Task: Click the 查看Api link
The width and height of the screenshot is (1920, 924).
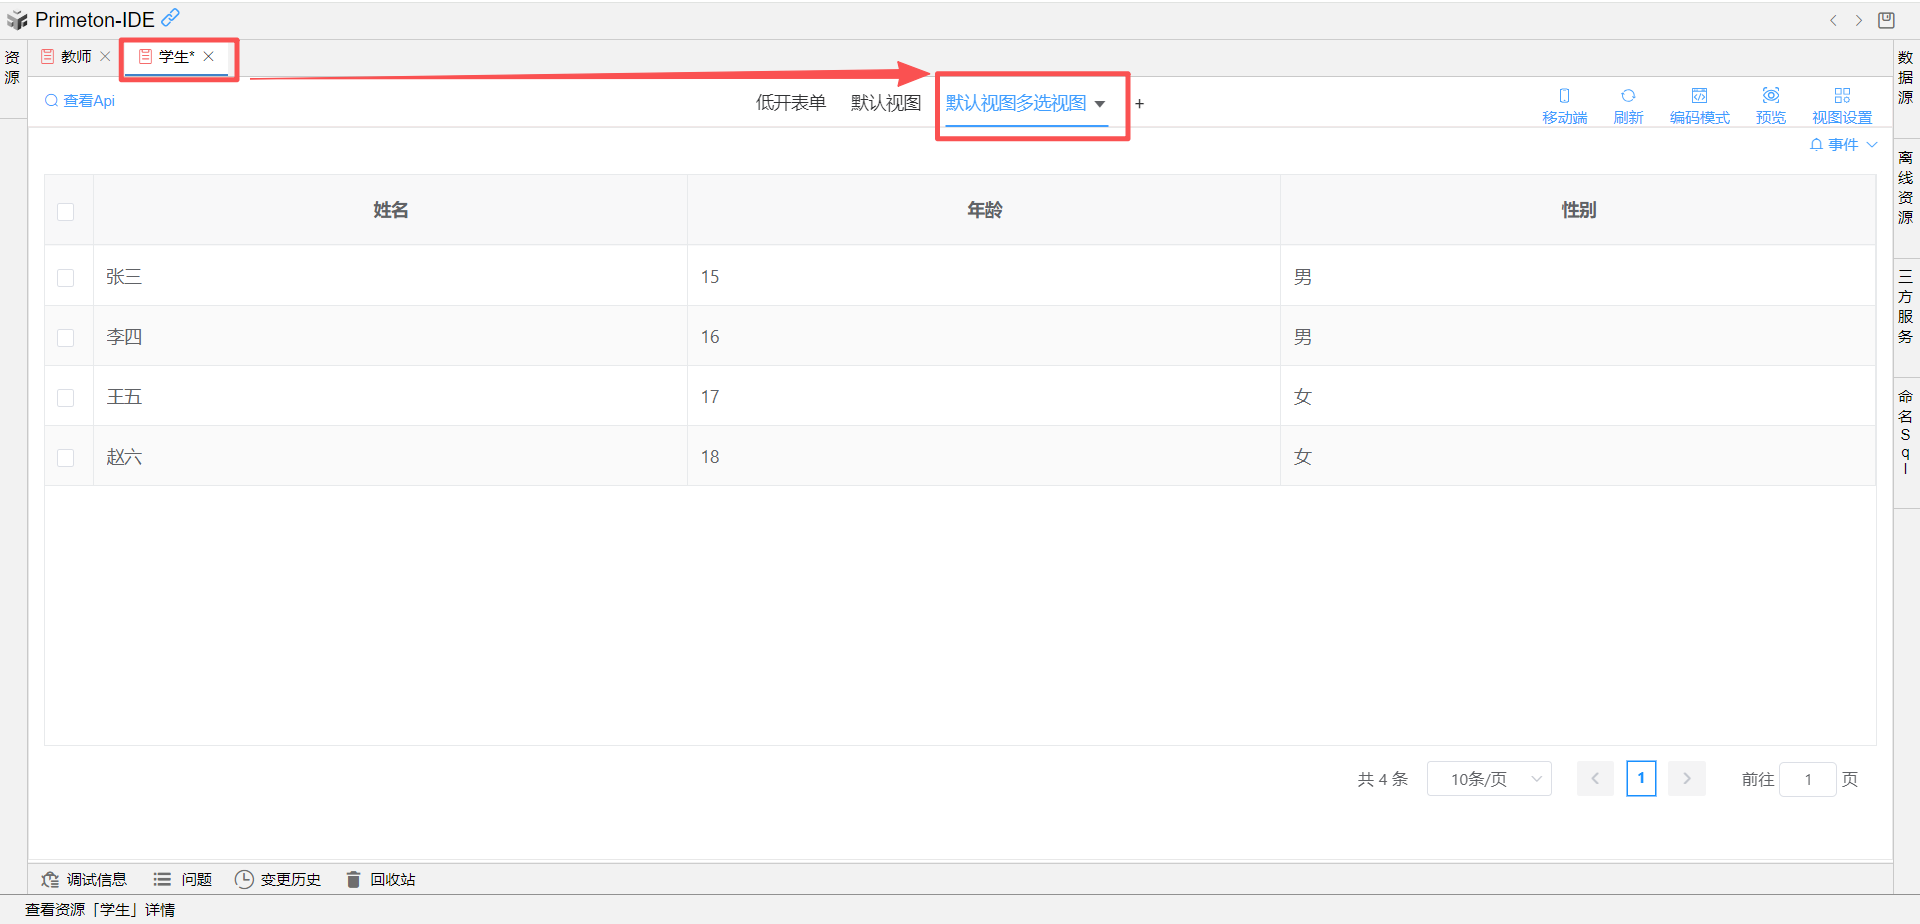Action: [80, 101]
